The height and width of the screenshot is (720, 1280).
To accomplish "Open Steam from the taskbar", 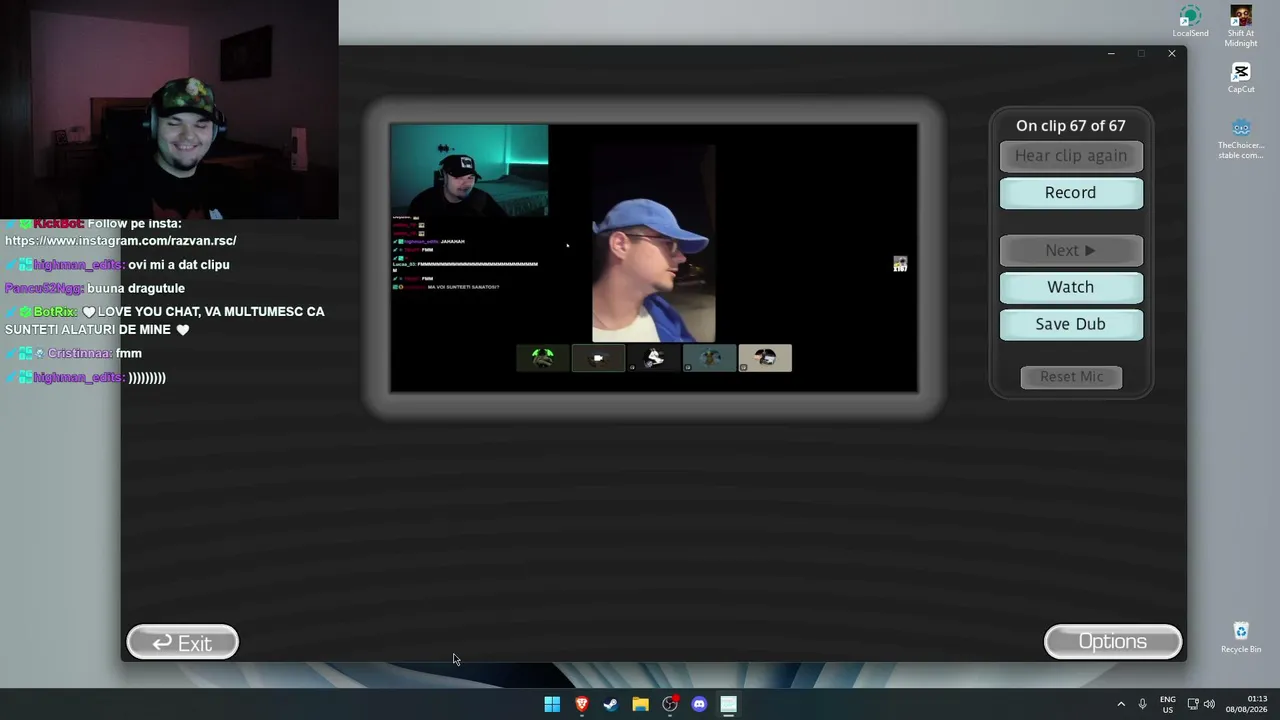I will (x=611, y=704).
